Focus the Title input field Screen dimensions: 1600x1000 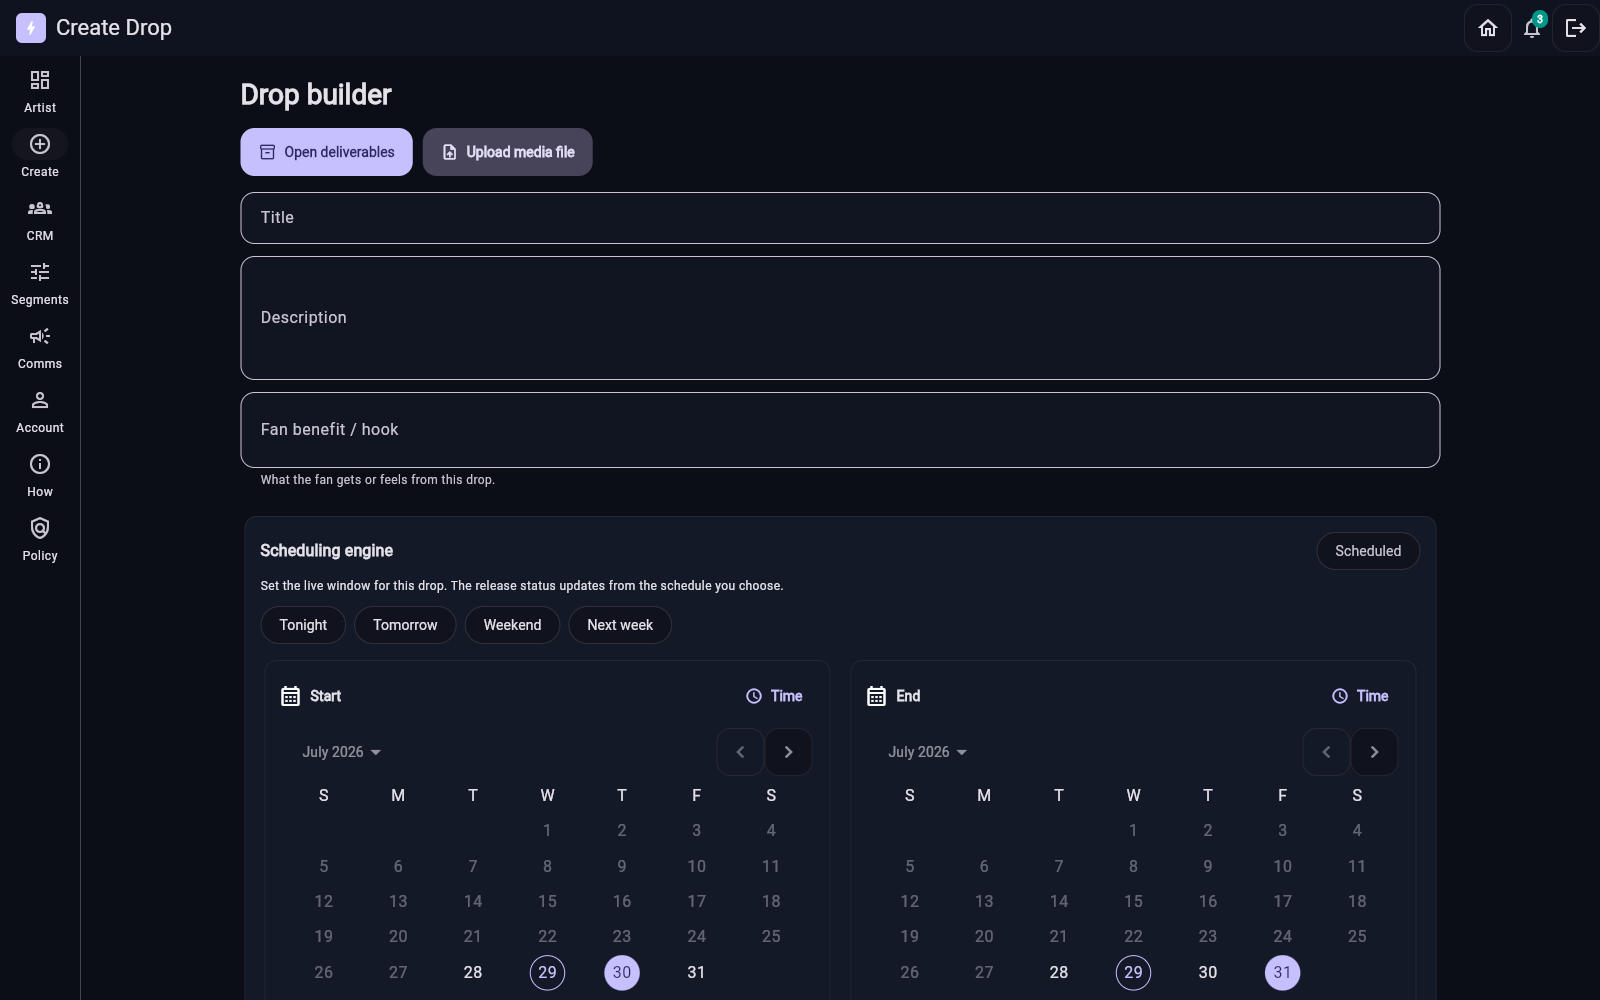tap(840, 218)
